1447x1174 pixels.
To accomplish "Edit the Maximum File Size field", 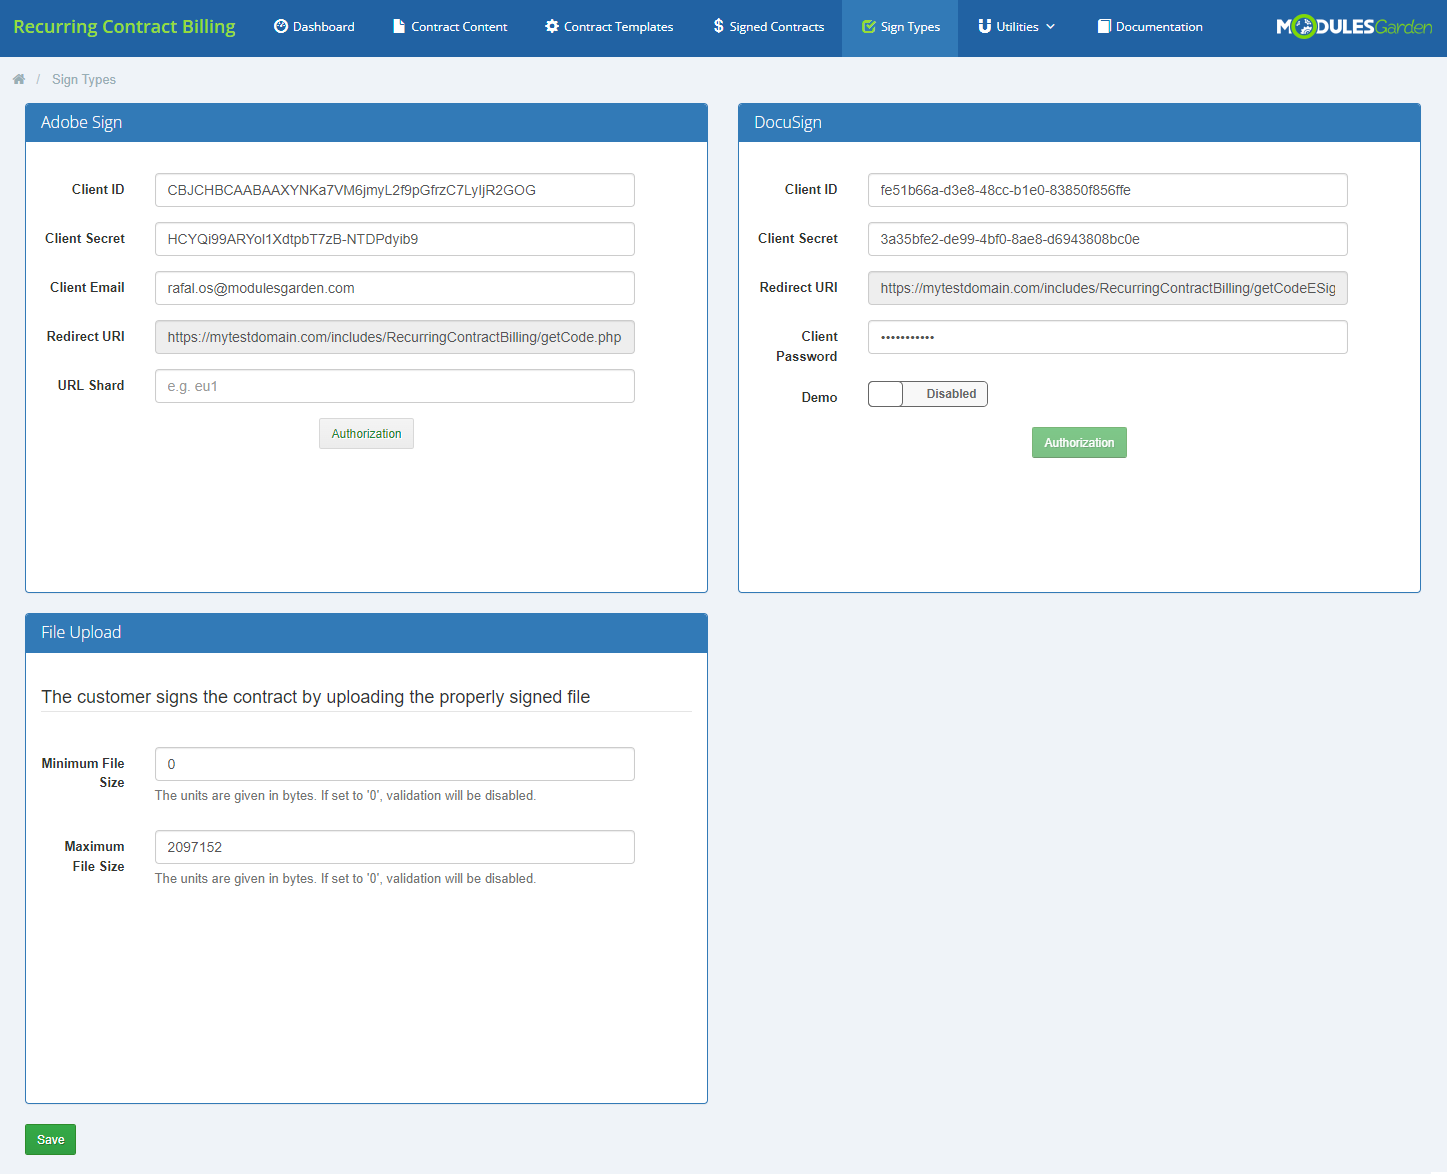I will click(395, 847).
